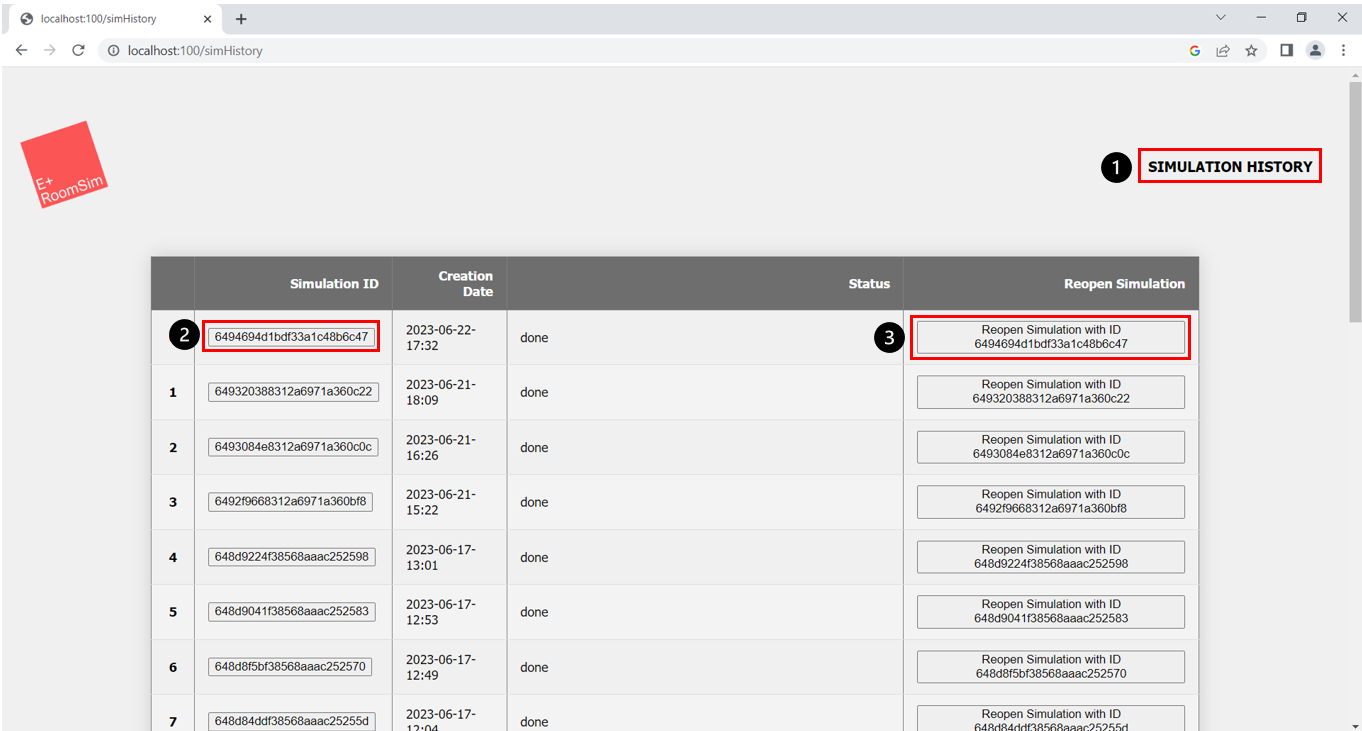Click simulation ID 648d9224f38568aaac252598 button
Screen dimensions: 1362x731
[291, 557]
